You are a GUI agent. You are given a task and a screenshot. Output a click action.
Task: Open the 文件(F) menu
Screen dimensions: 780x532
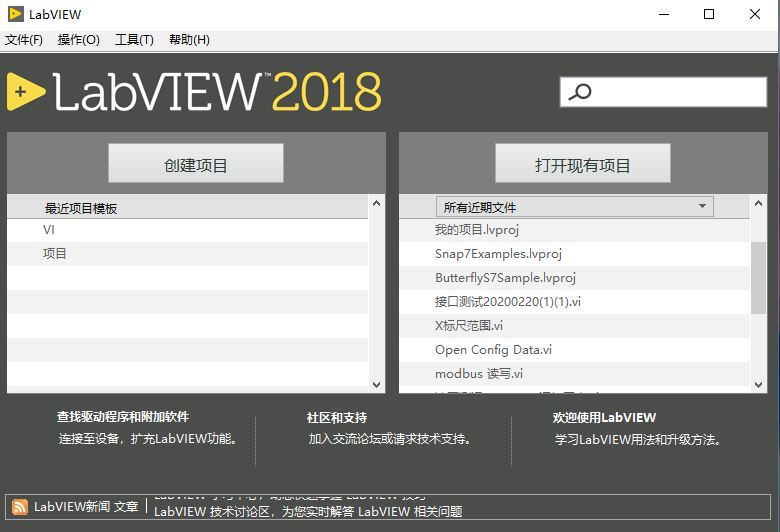coord(24,40)
